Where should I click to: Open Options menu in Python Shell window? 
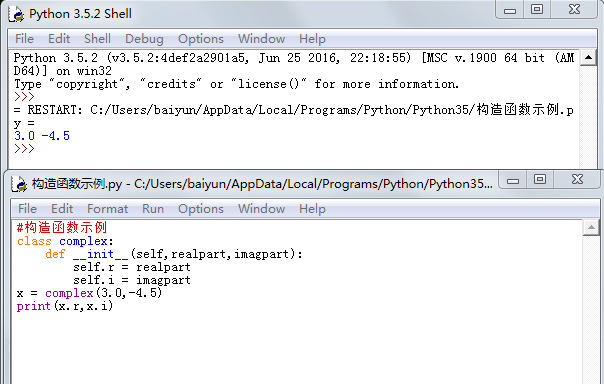(201, 39)
